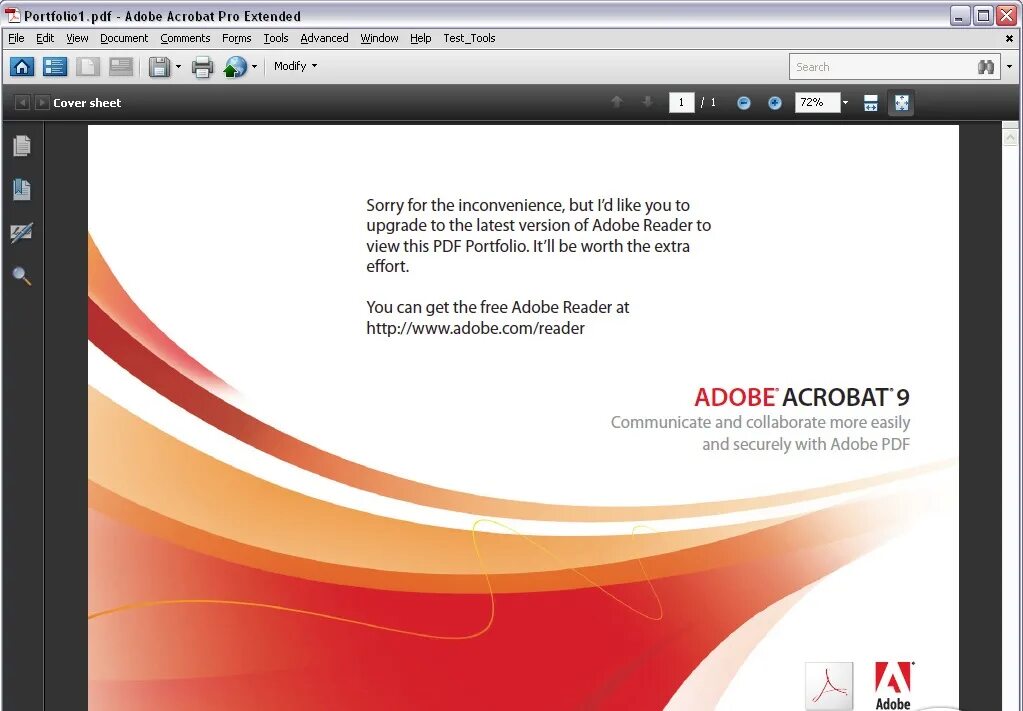Click the Cover sheet file title
This screenshot has width=1023, height=711.
[87, 102]
